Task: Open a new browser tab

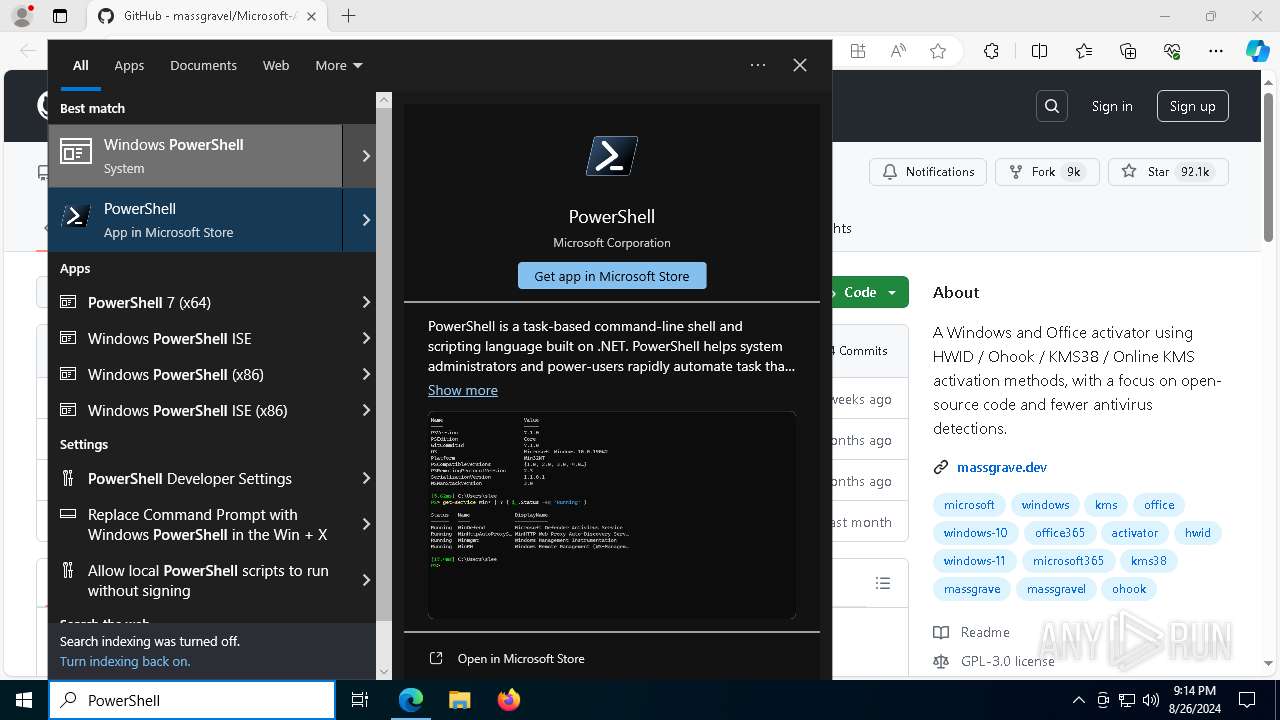Action: 348,16
